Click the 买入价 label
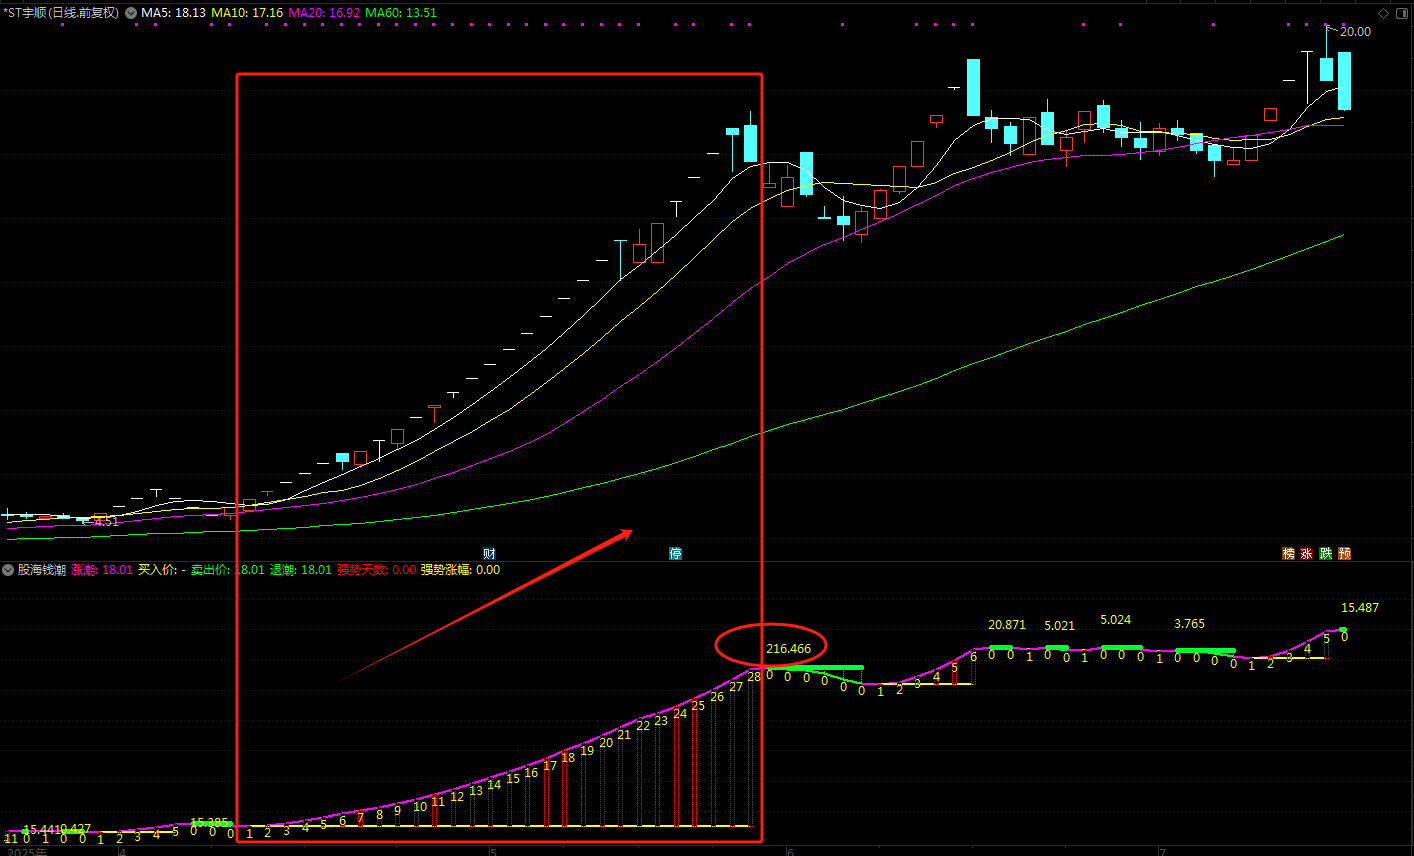 (x=157, y=570)
